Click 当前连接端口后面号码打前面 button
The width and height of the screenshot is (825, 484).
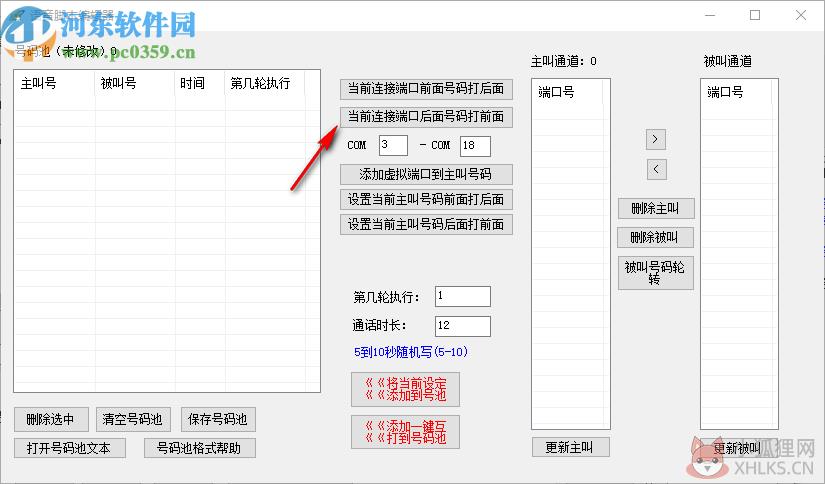pos(426,117)
